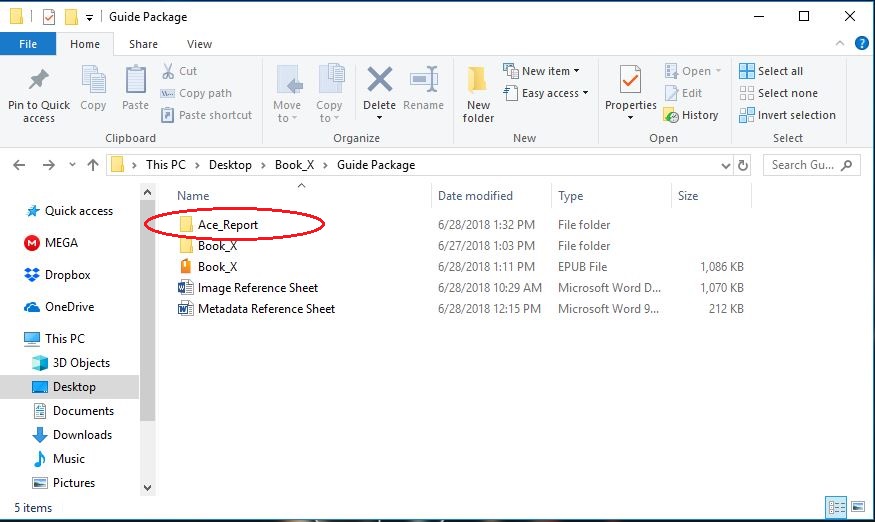Click Properties icon in title bar
This screenshot has width=875, height=522.
(x=49, y=17)
